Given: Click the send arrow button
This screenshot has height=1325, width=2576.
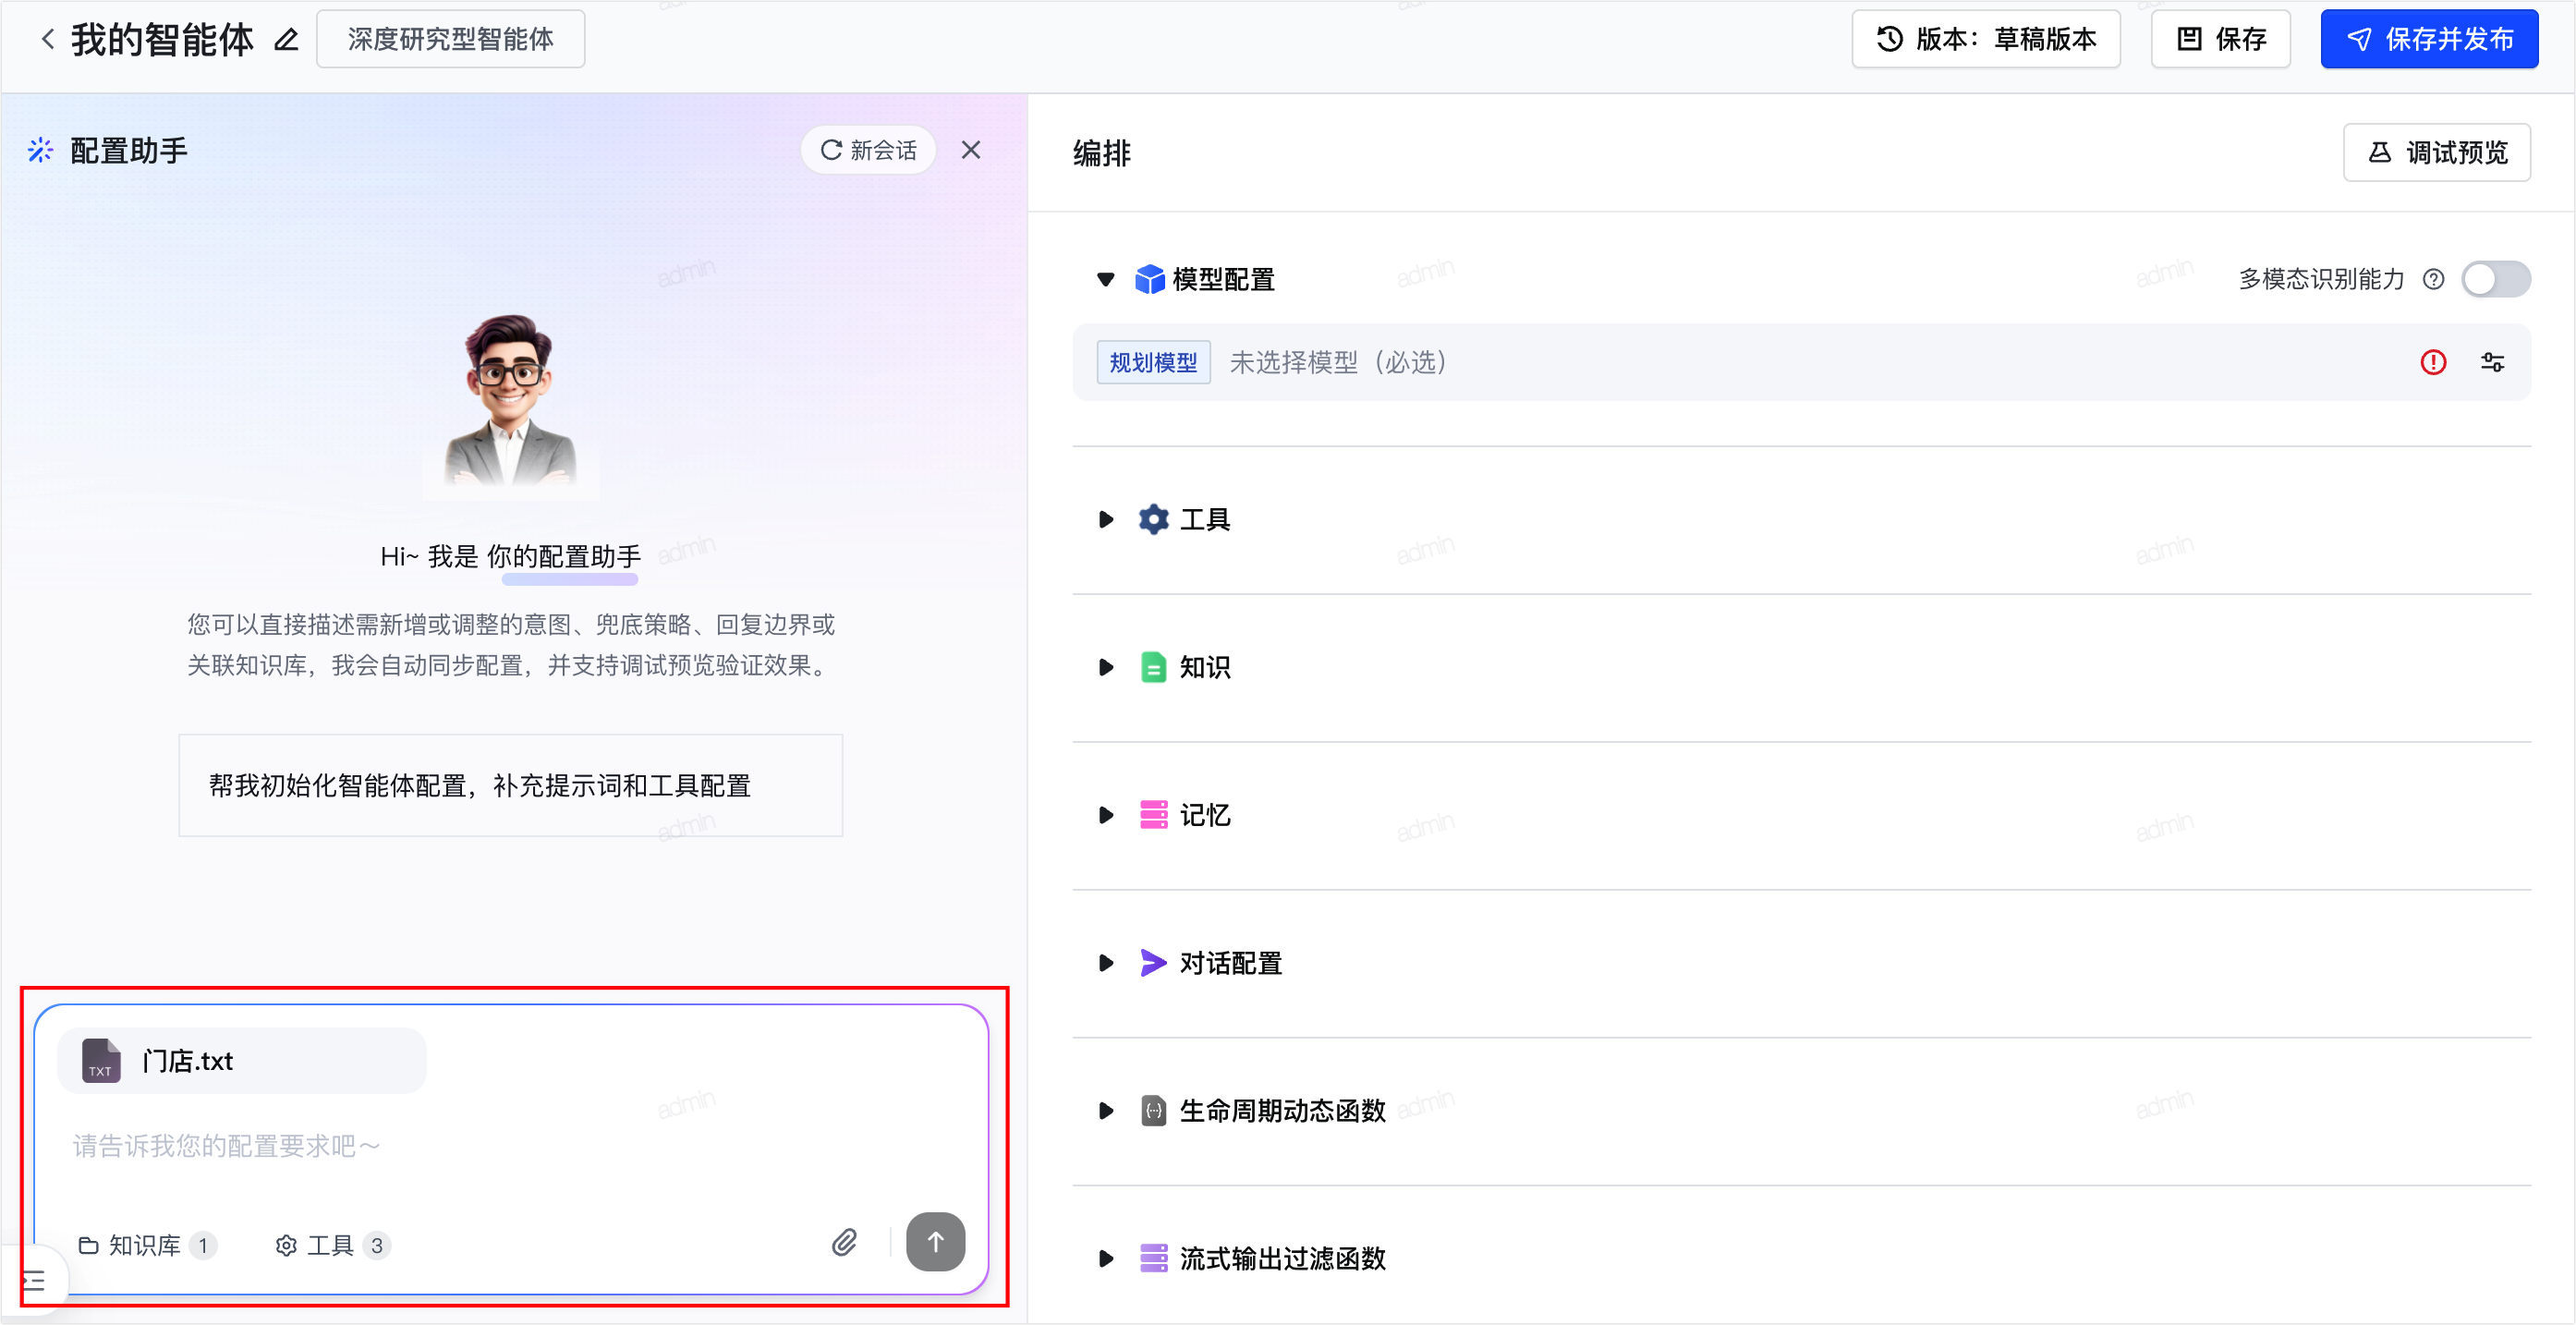Looking at the screenshot, I should coord(935,1242).
